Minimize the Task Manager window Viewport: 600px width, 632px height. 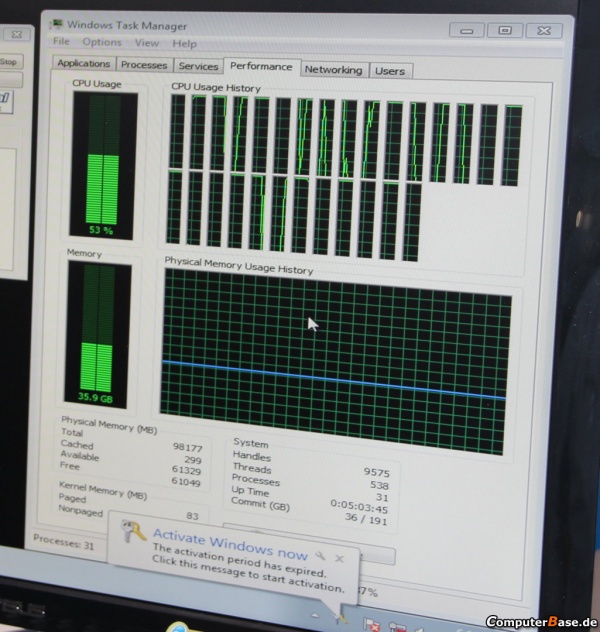point(467,31)
